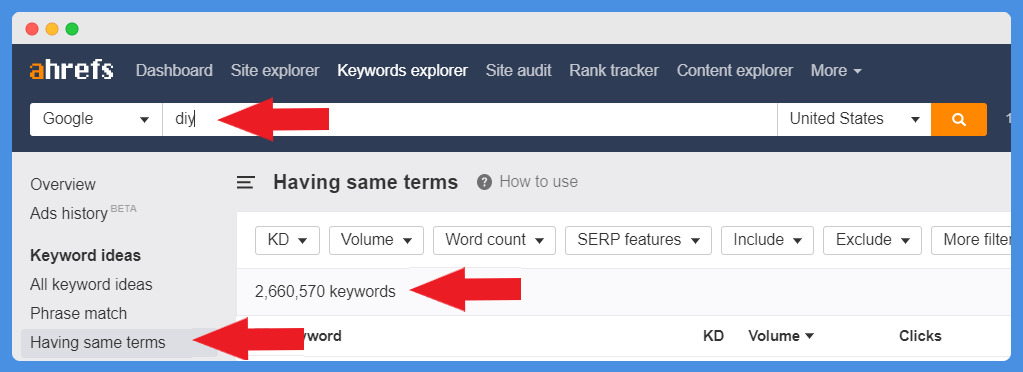The height and width of the screenshot is (372, 1023).
Task: Open Overview in the sidebar
Action: click(63, 185)
